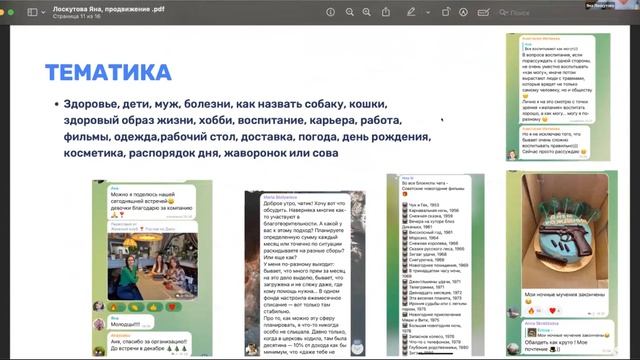
Task: Click the fire reaction under the cake photo
Action: 534,311
